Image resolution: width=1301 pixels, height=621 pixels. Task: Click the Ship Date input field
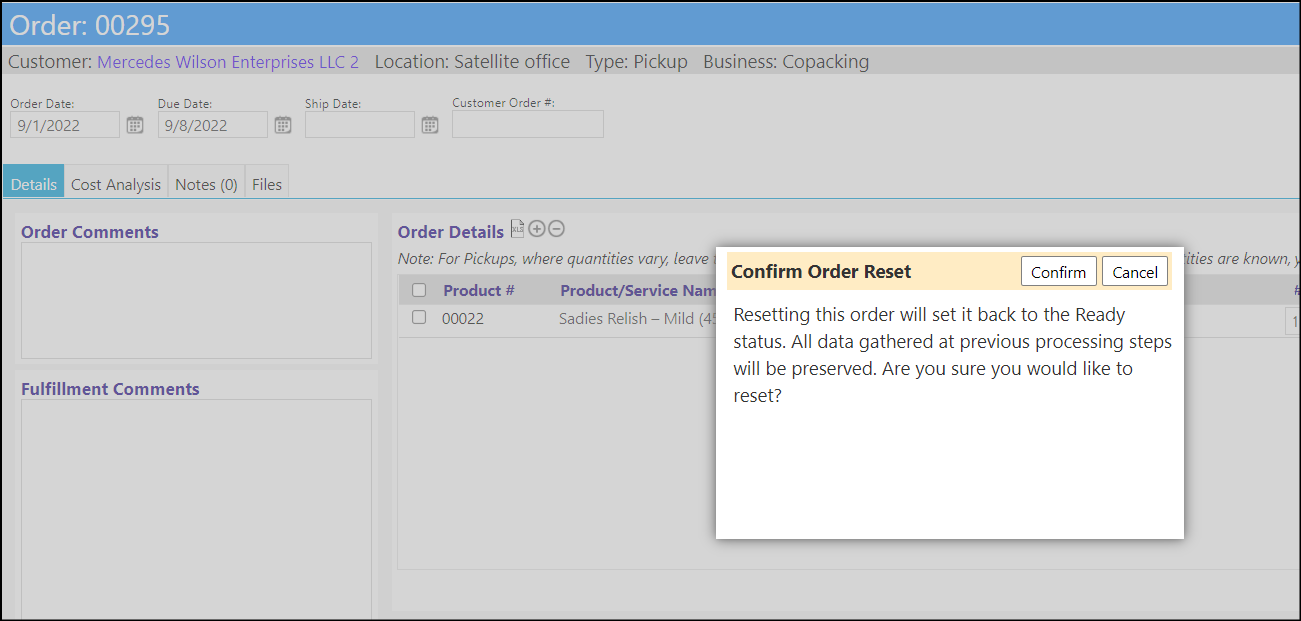coord(360,125)
